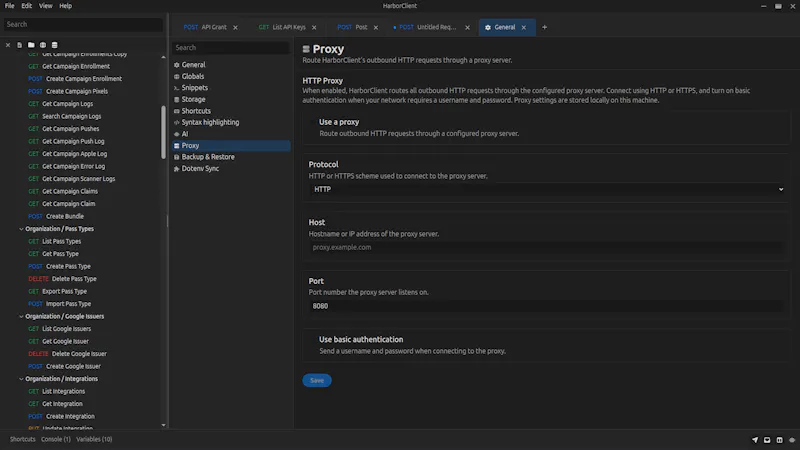Image resolution: width=800 pixels, height=450 pixels.
Task: Close the List API Keys tab
Action: [314, 28]
